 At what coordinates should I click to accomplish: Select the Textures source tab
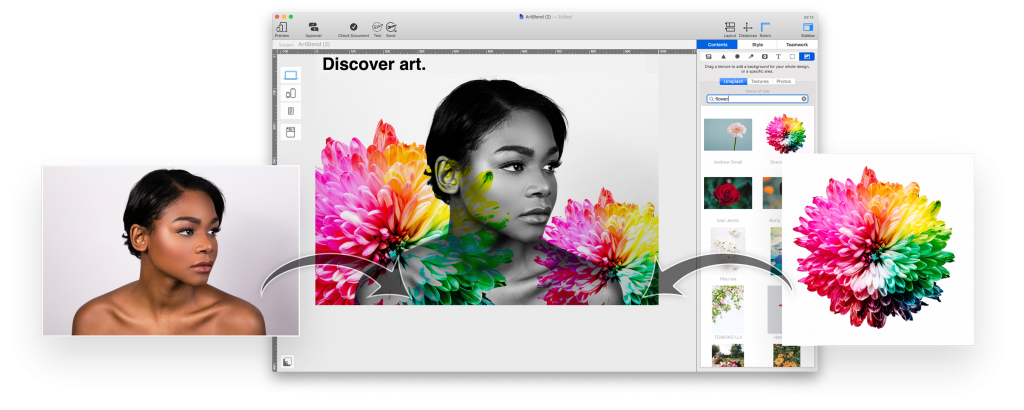tap(760, 82)
